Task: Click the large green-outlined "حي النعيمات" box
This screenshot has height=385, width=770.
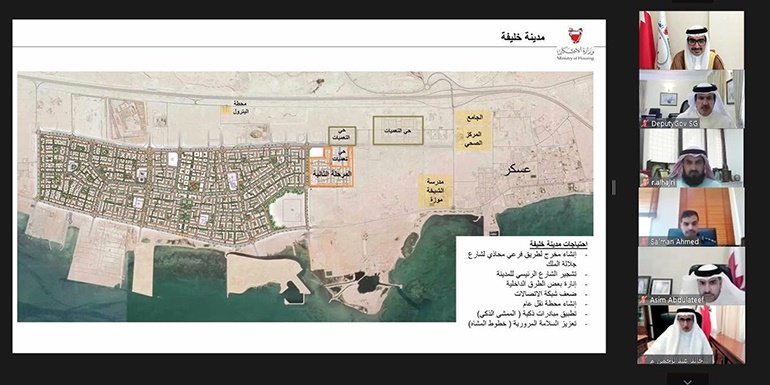Action: click(398, 130)
